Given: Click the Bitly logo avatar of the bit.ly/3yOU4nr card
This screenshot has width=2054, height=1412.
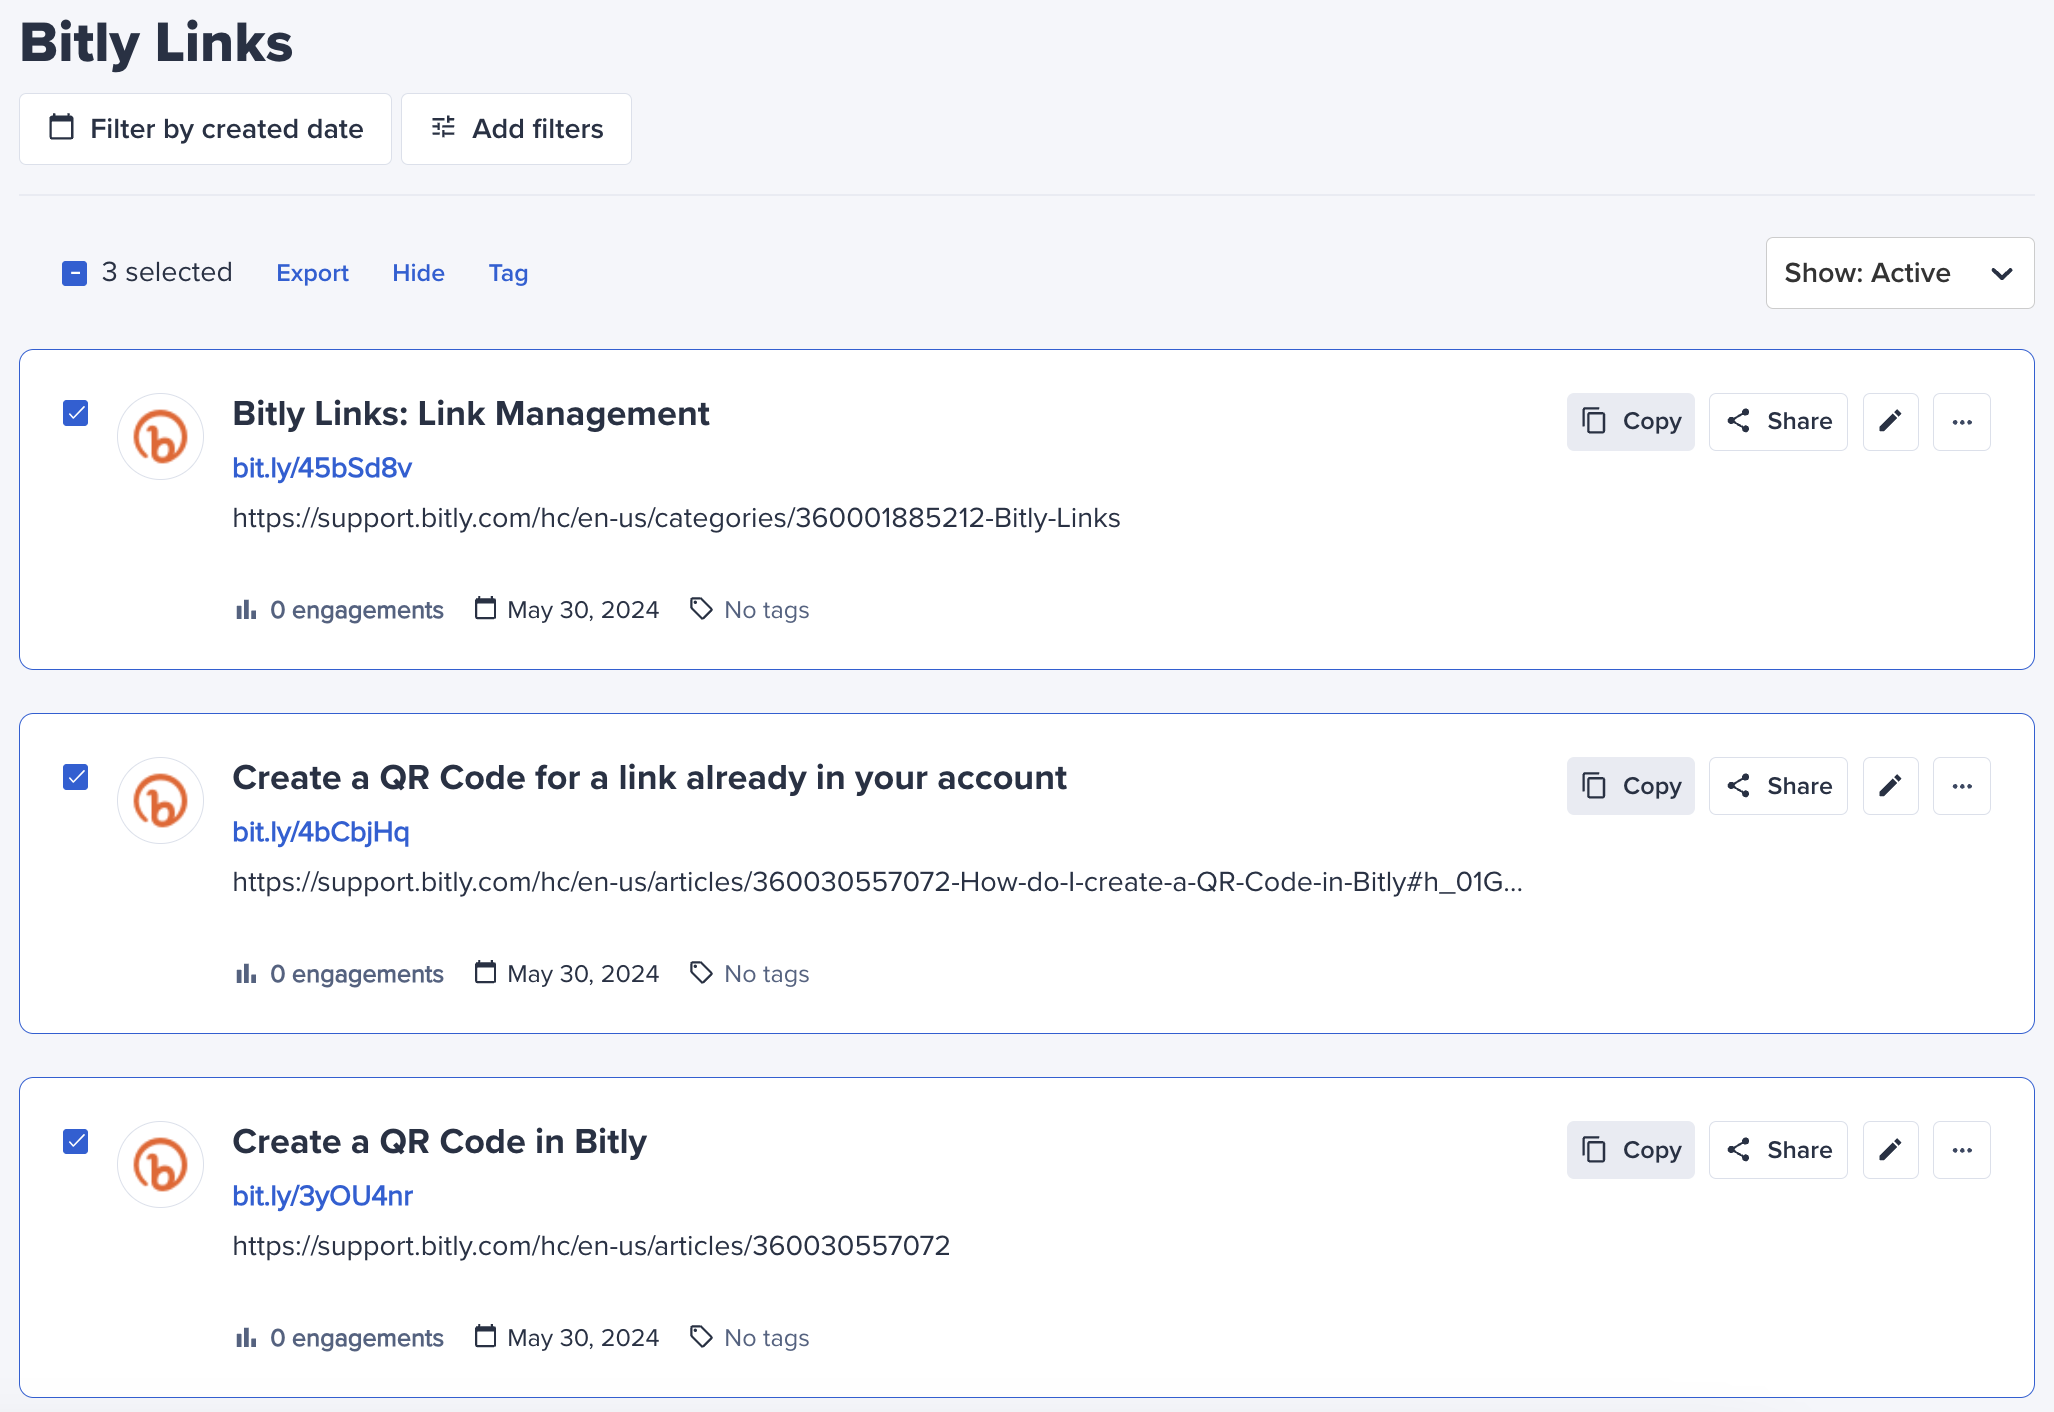Looking at the screenshot, I should pyautogui.click(x=161, y=1165).
